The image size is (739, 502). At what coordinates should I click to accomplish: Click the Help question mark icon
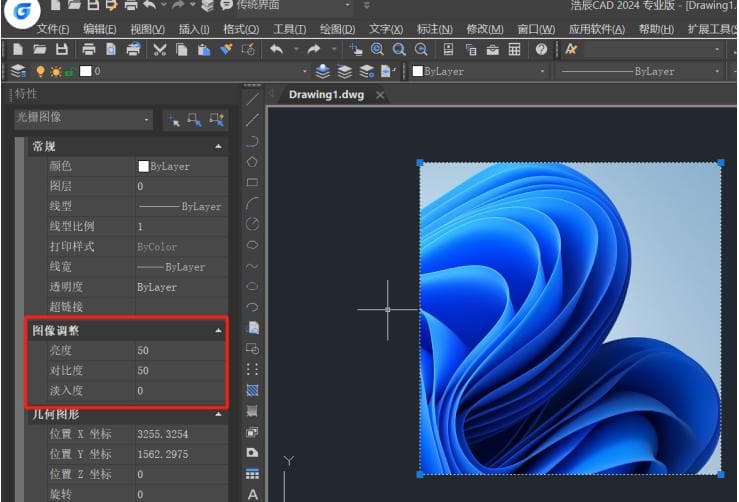(x=541, y=49)
